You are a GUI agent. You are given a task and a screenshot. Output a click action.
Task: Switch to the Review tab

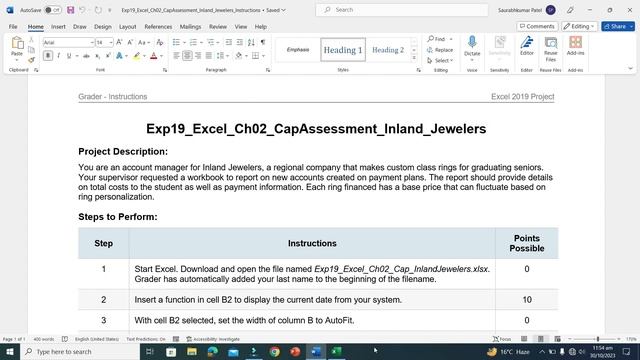[218, 27]
